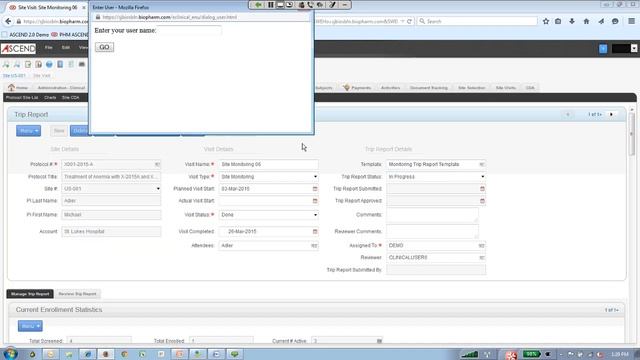
Task: Open the Home tab
Action: pos(18,88)
